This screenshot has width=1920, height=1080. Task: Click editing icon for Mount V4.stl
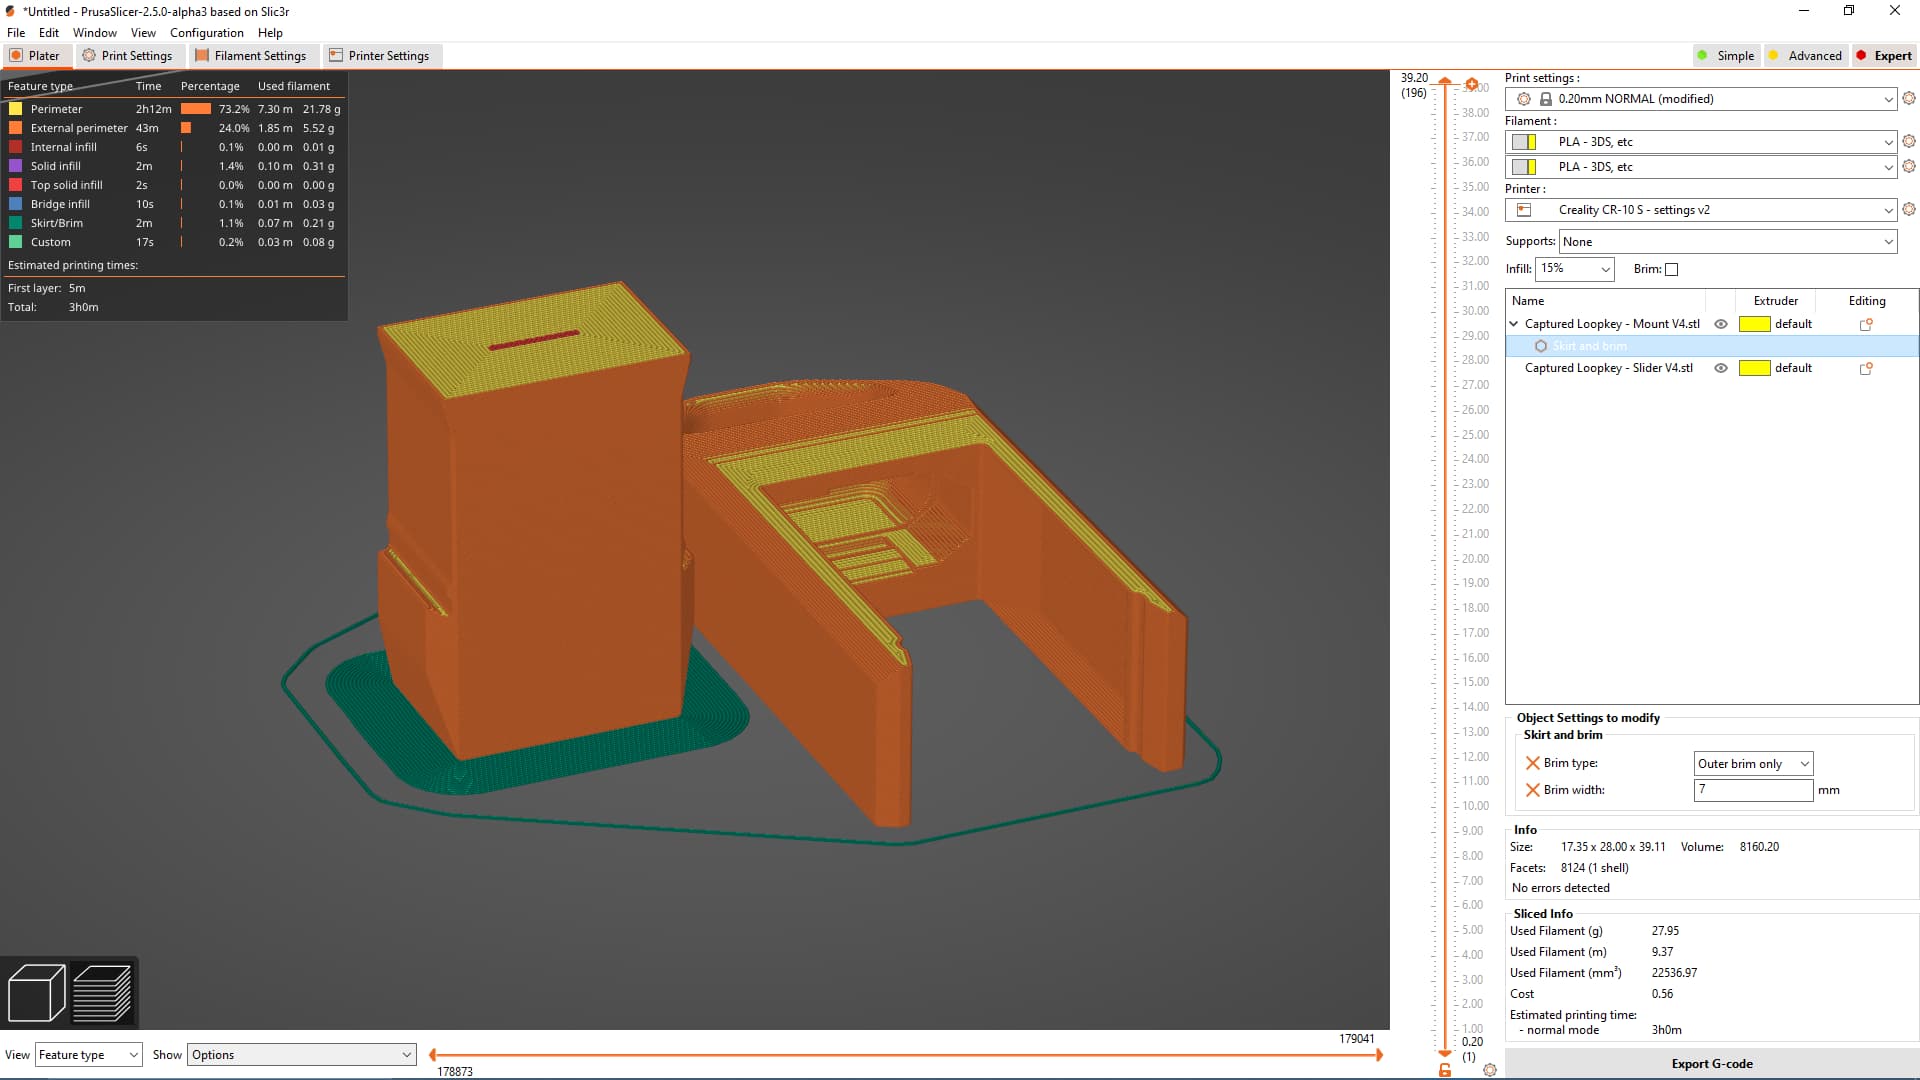coord(1866,324)
